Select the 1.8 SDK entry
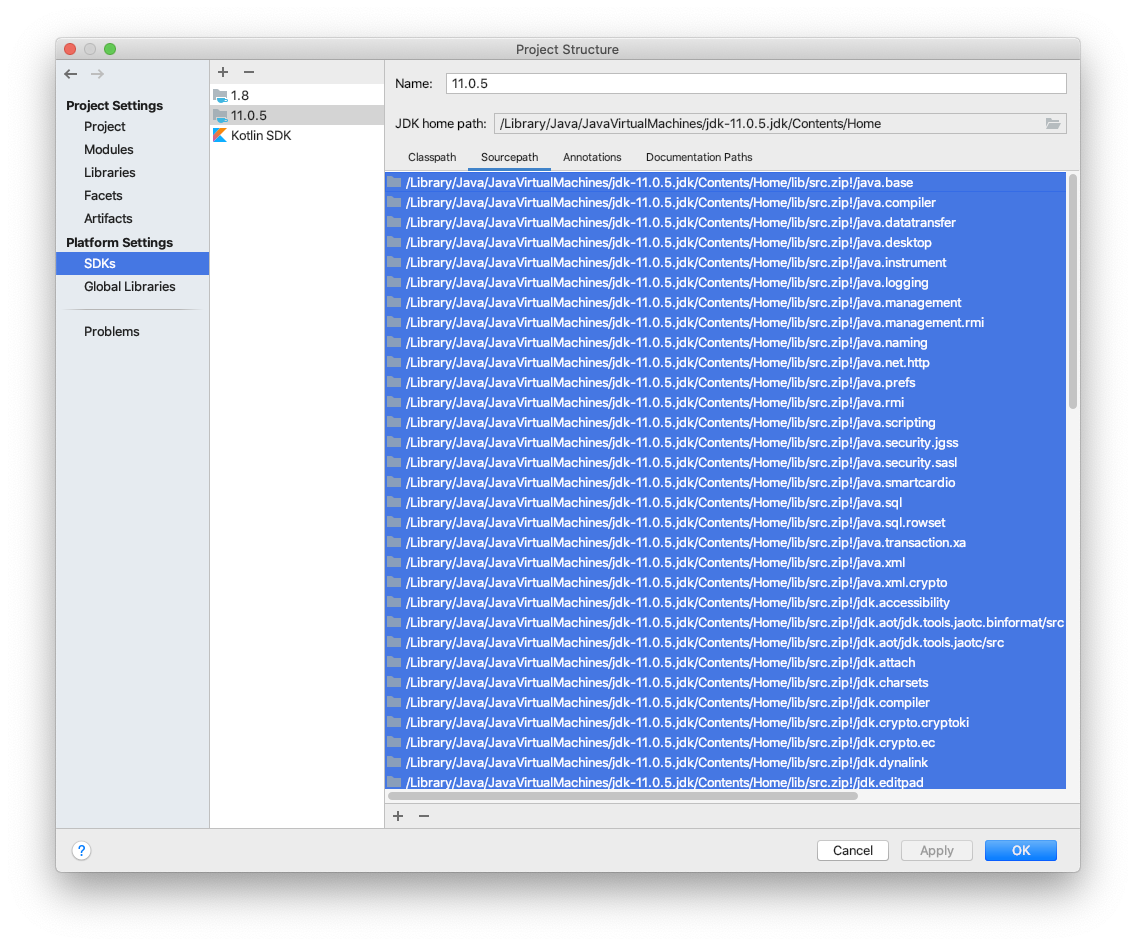 (297, 95)
